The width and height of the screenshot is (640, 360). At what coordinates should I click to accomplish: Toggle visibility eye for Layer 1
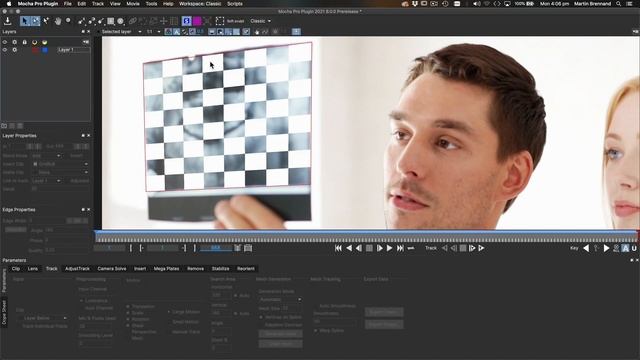point(5,50)
